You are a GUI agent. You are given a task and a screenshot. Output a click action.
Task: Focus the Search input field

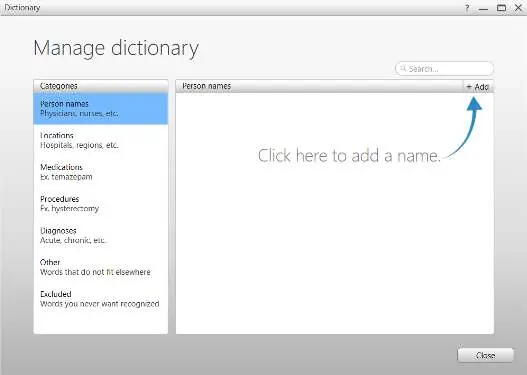444,69
